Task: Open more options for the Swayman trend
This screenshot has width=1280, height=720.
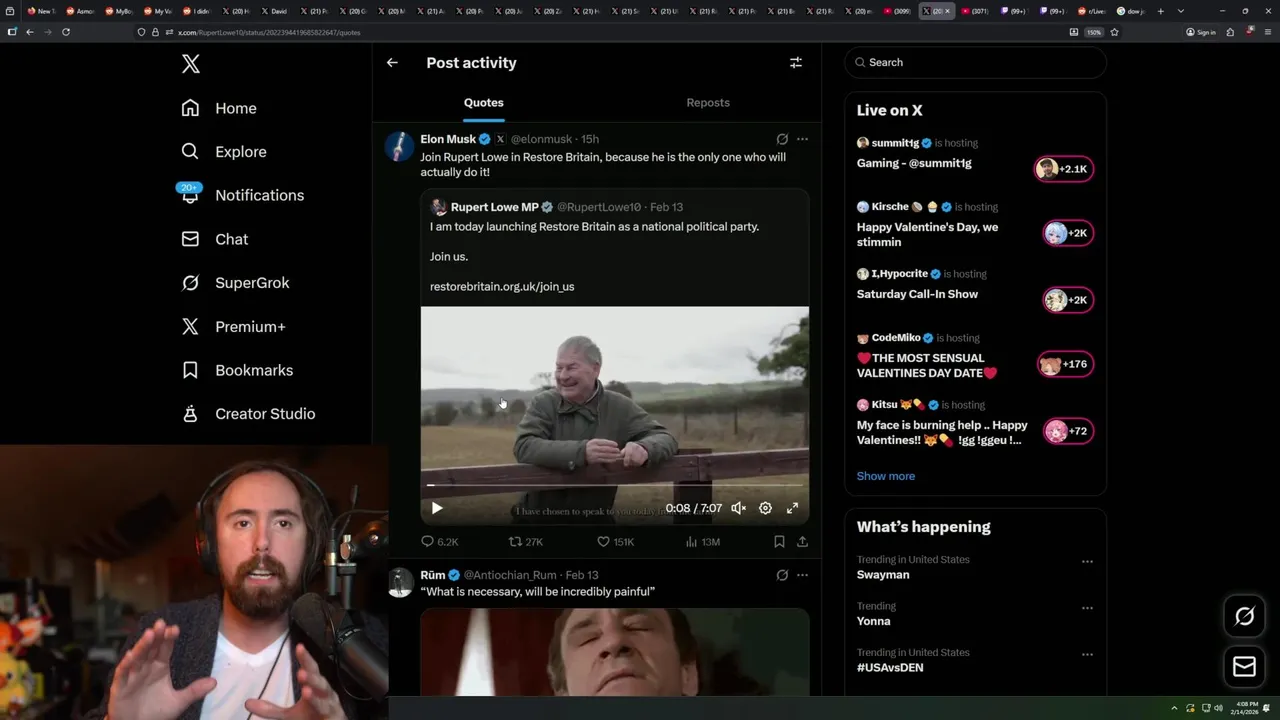Action: point(1087,561)
